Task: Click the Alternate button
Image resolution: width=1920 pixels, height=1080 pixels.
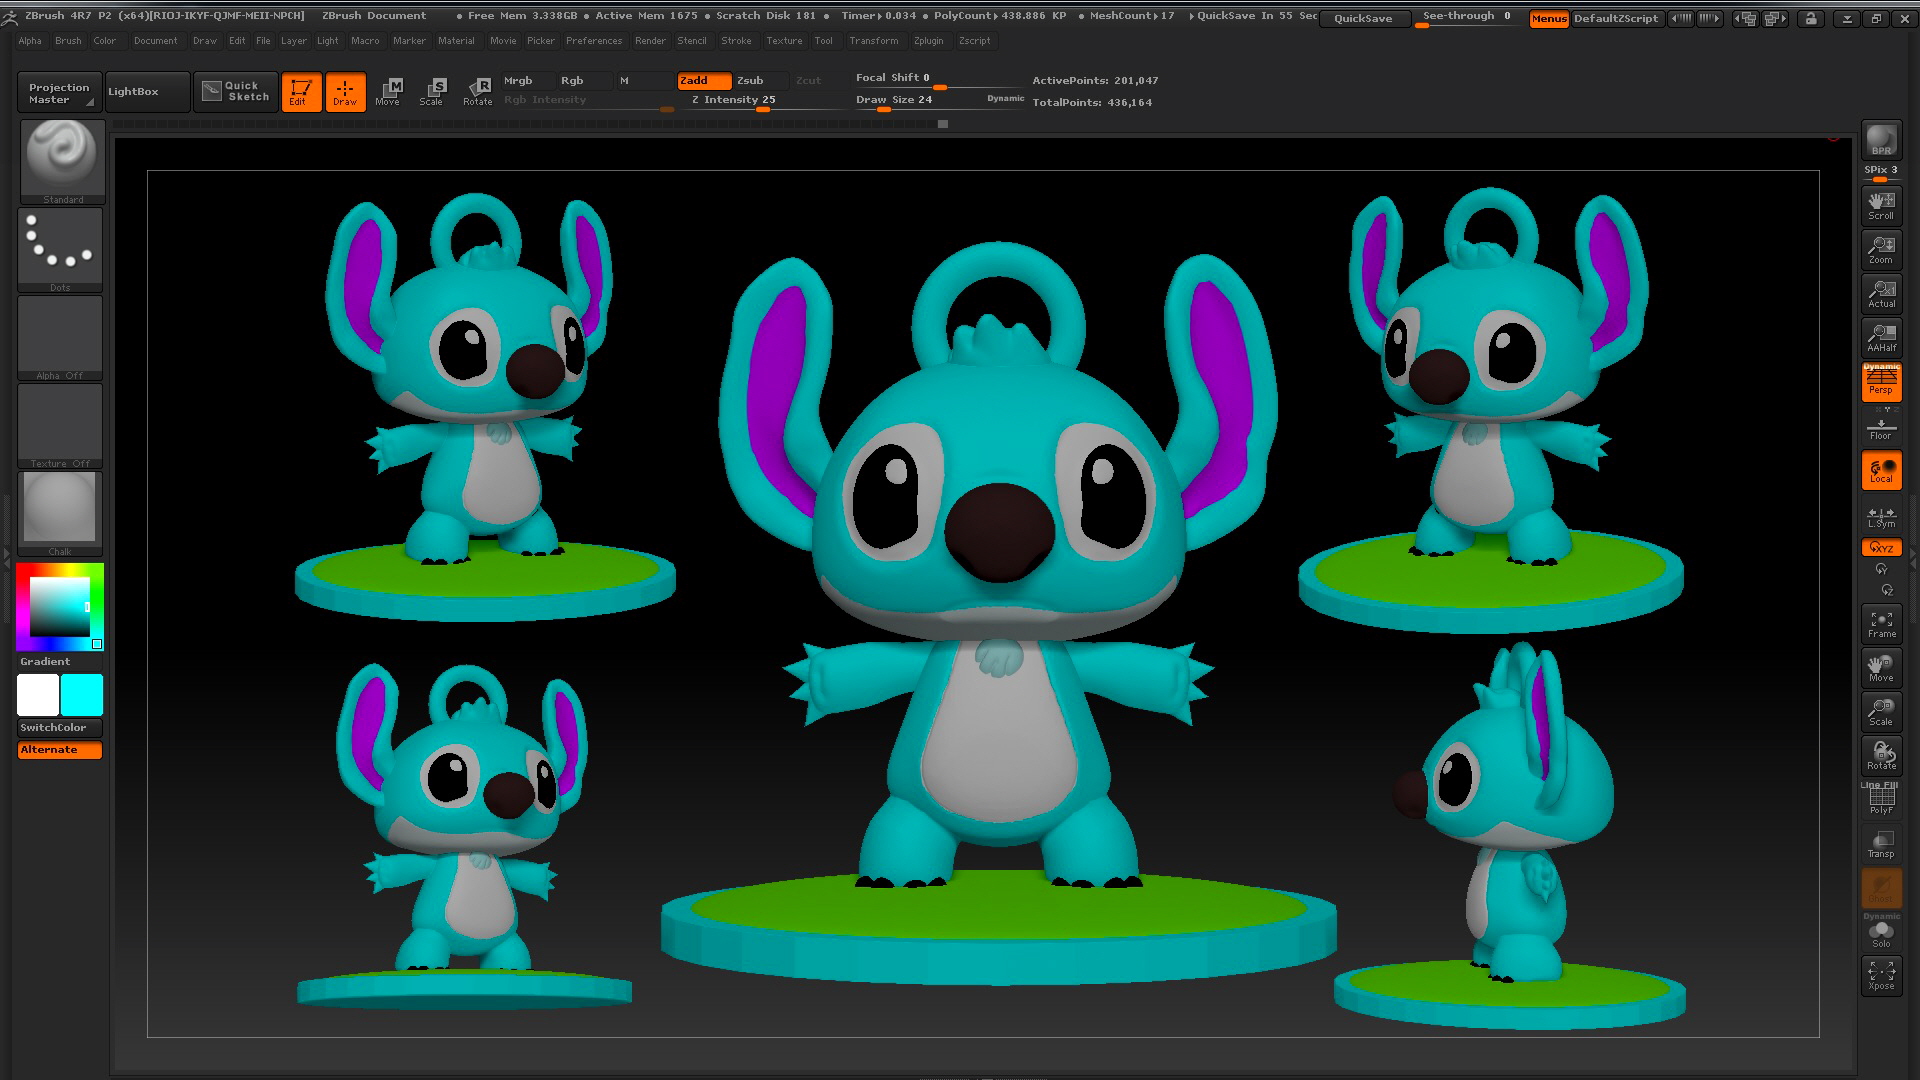Action: [60, 750]
